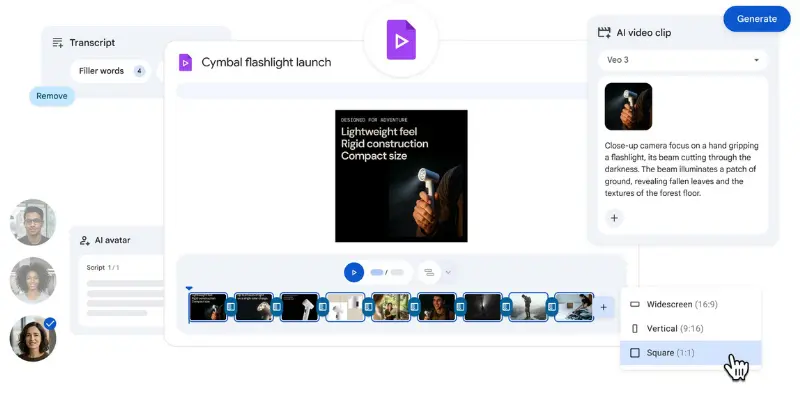Select the avatar of man with glasses
Image resolution: width=800 pixels, height=400 pixels.
coord(33,222)
